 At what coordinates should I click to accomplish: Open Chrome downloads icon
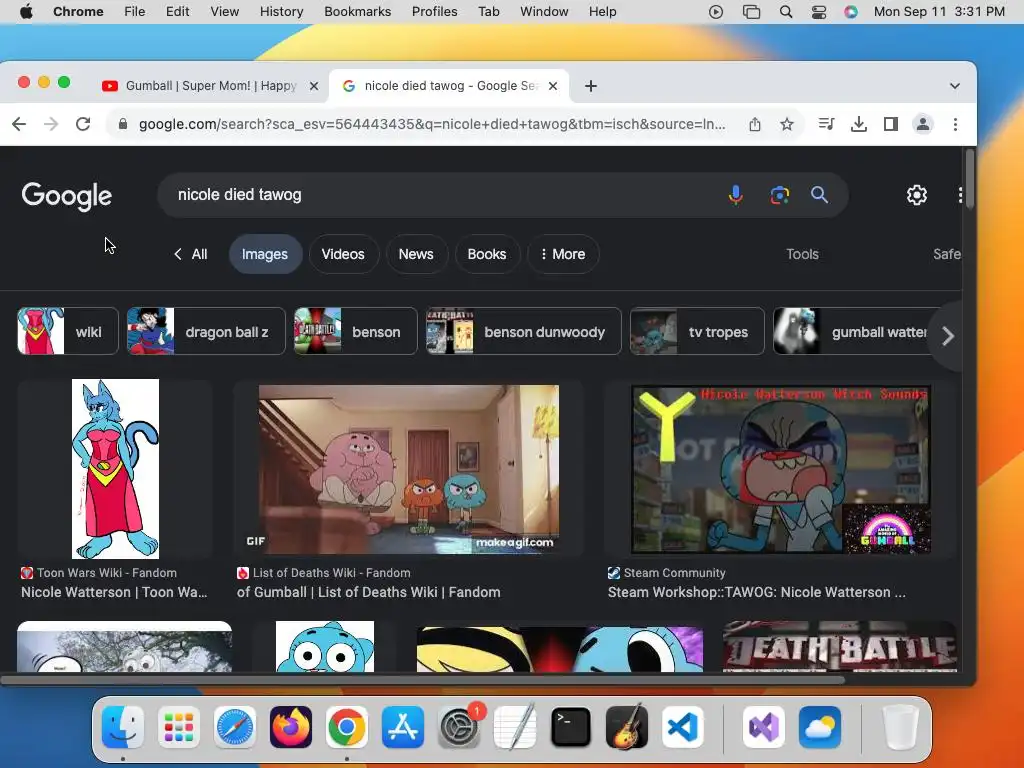tap(859, 124)
